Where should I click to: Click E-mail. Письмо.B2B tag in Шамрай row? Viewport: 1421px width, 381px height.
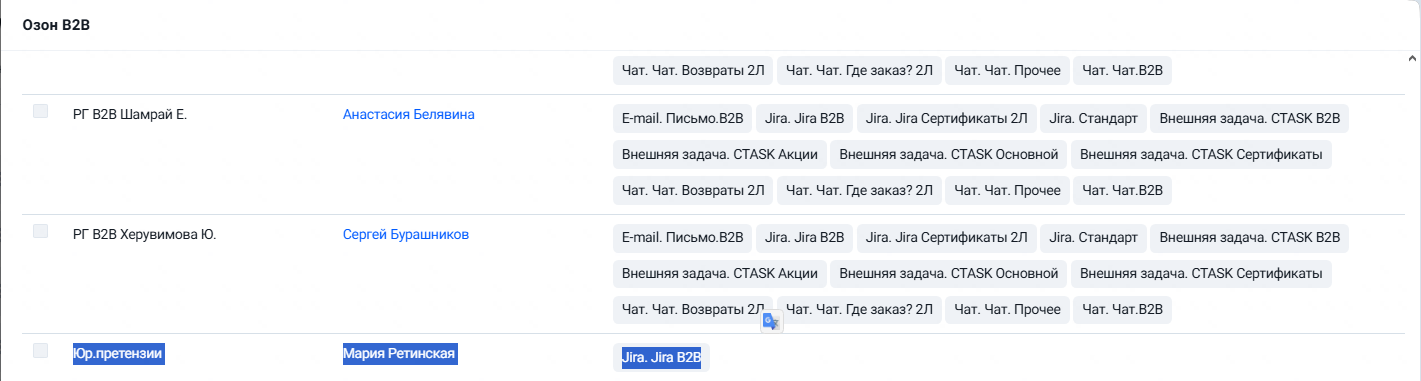point(682,118)
